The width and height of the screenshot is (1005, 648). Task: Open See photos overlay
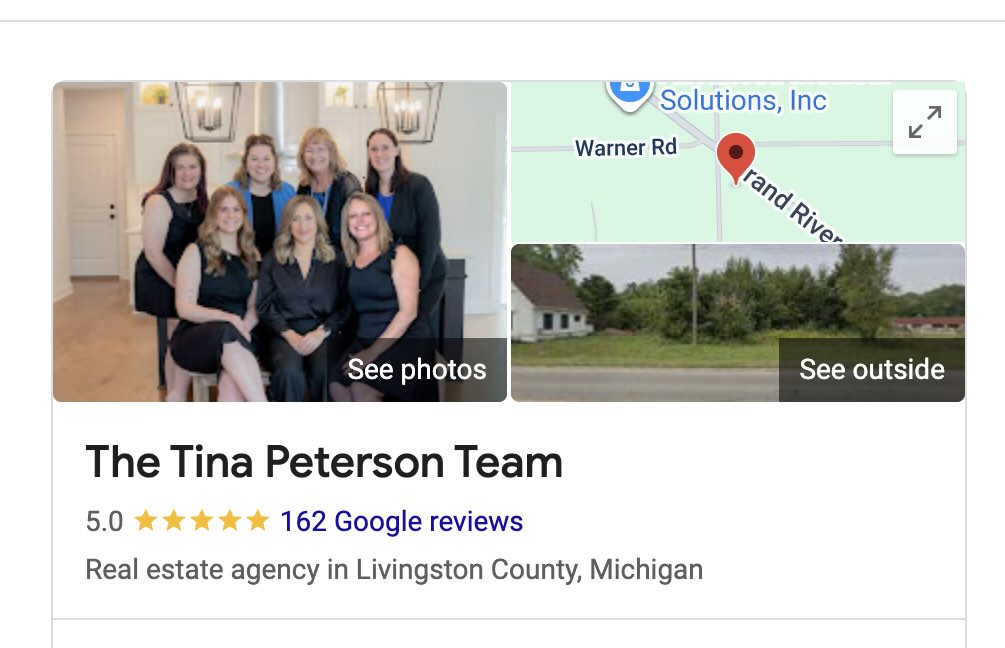(x=417, y=369)
